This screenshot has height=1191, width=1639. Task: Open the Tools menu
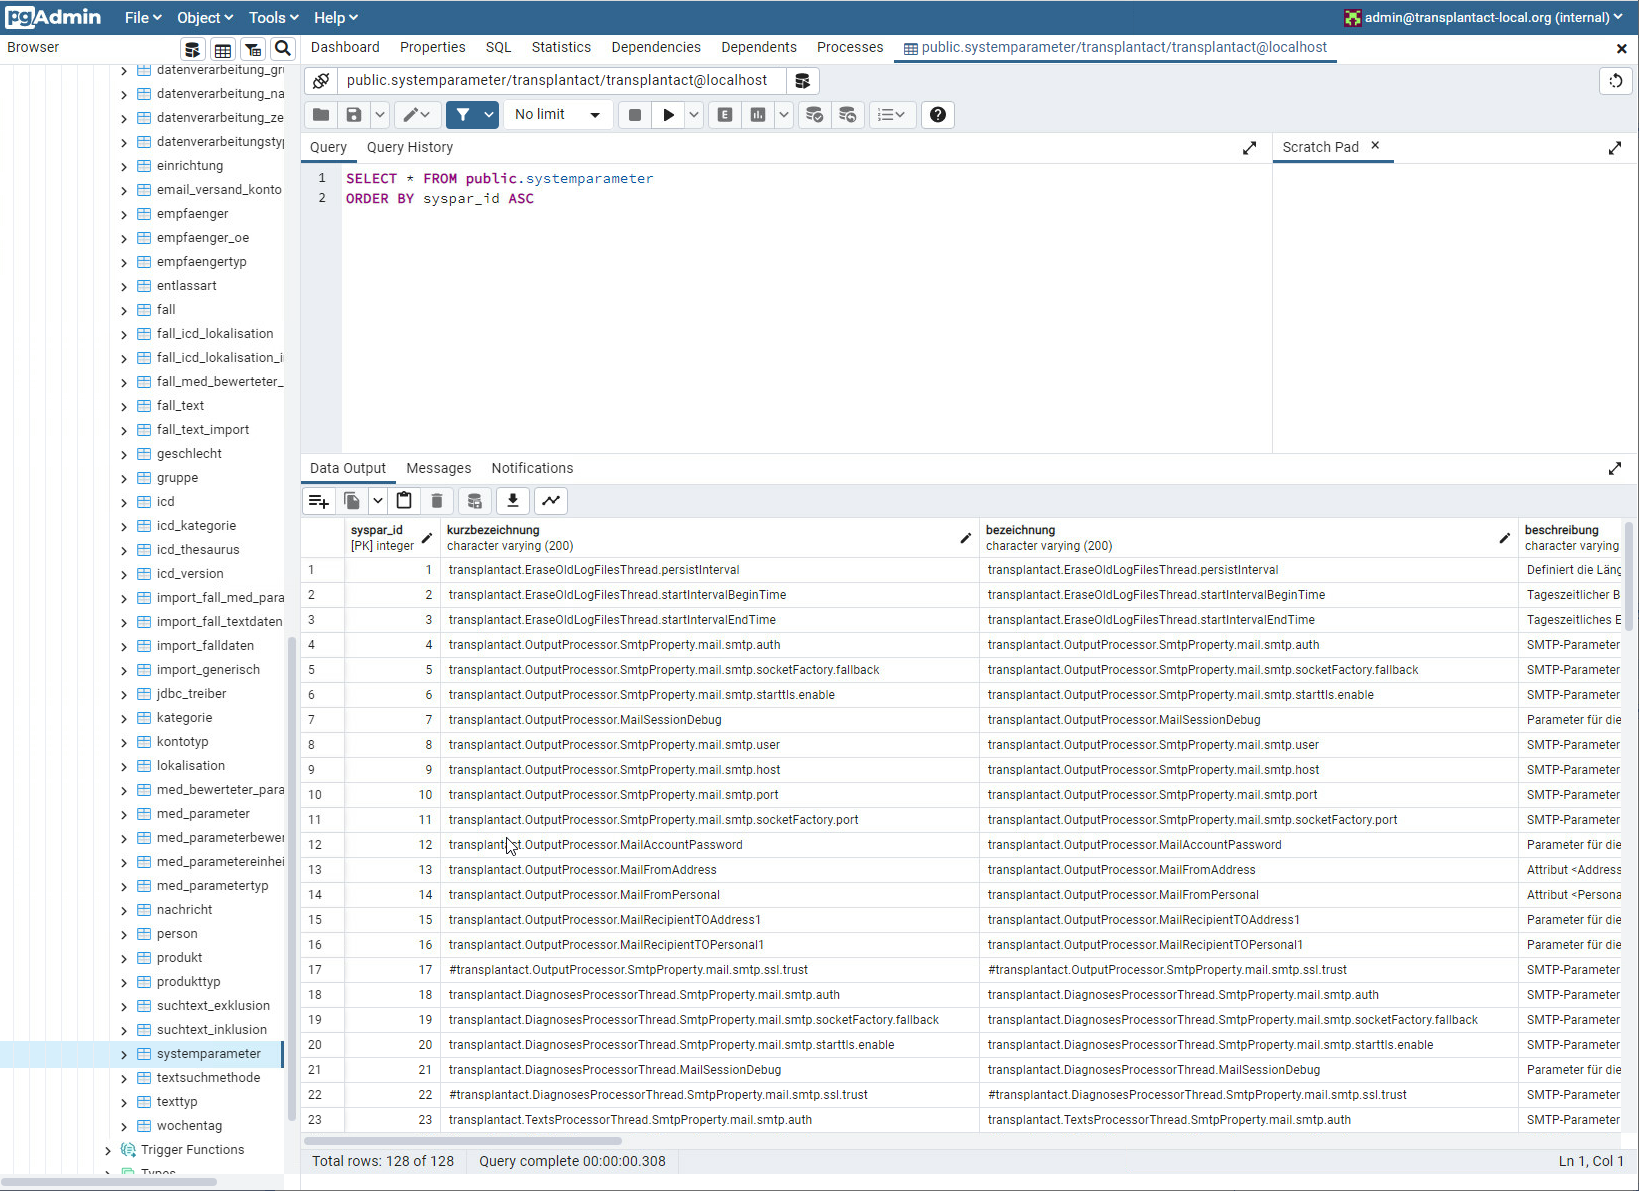point(273,18)
